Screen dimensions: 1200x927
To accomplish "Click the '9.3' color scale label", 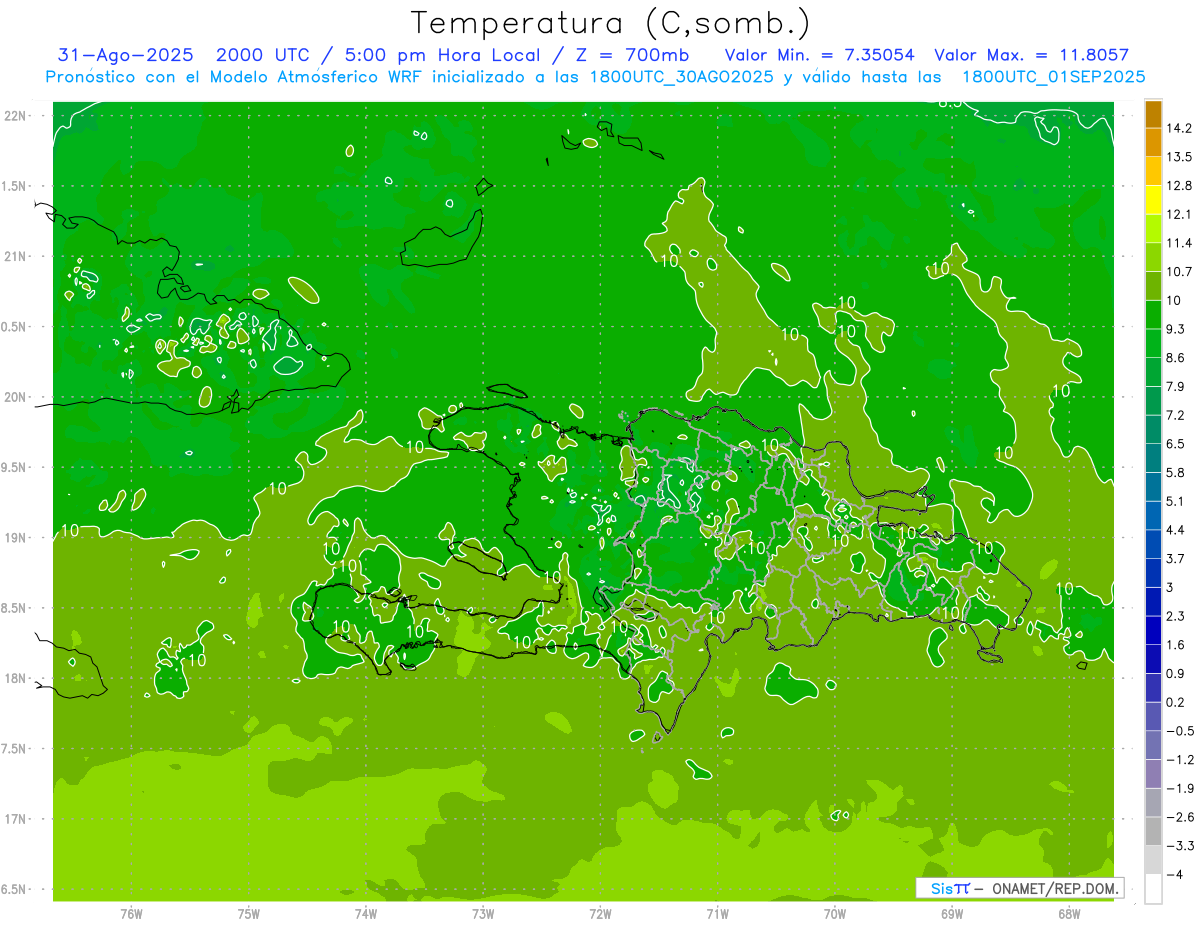I will click(x=1176, y=329).
